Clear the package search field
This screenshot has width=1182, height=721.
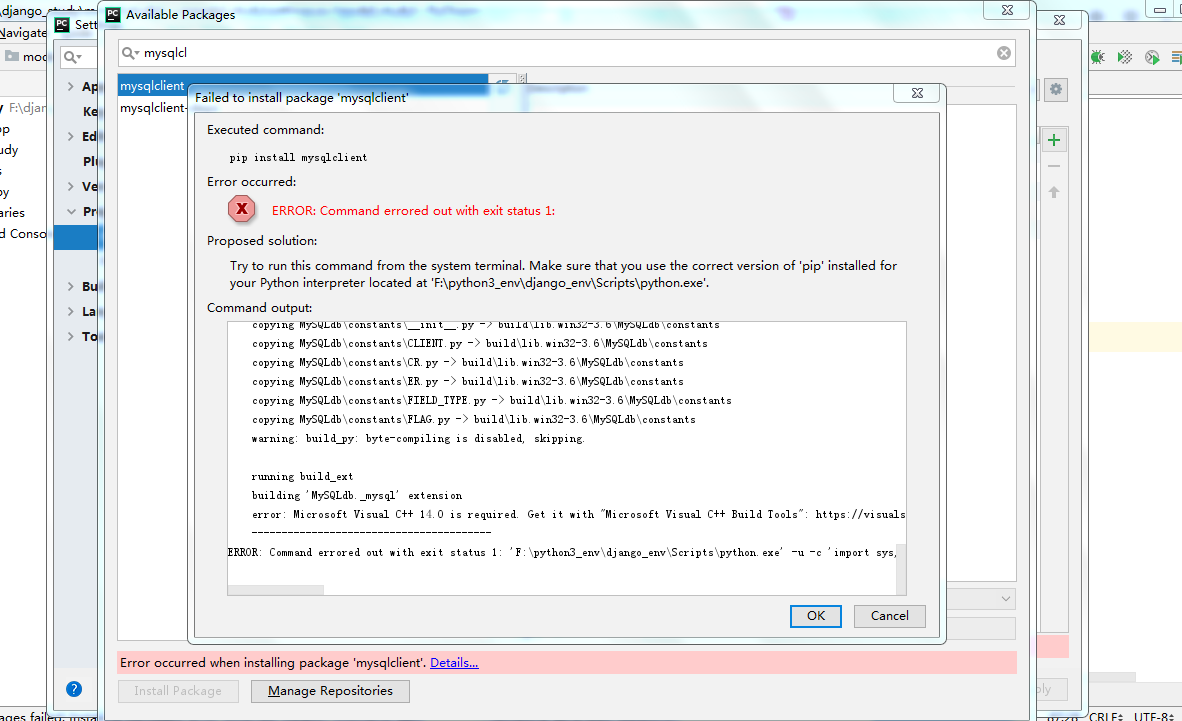point(1003,53)
